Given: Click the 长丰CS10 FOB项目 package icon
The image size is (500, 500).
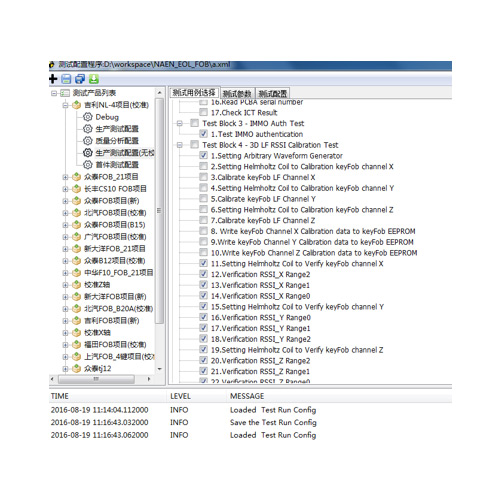Looking at the screenshot, I should point(77,189).
